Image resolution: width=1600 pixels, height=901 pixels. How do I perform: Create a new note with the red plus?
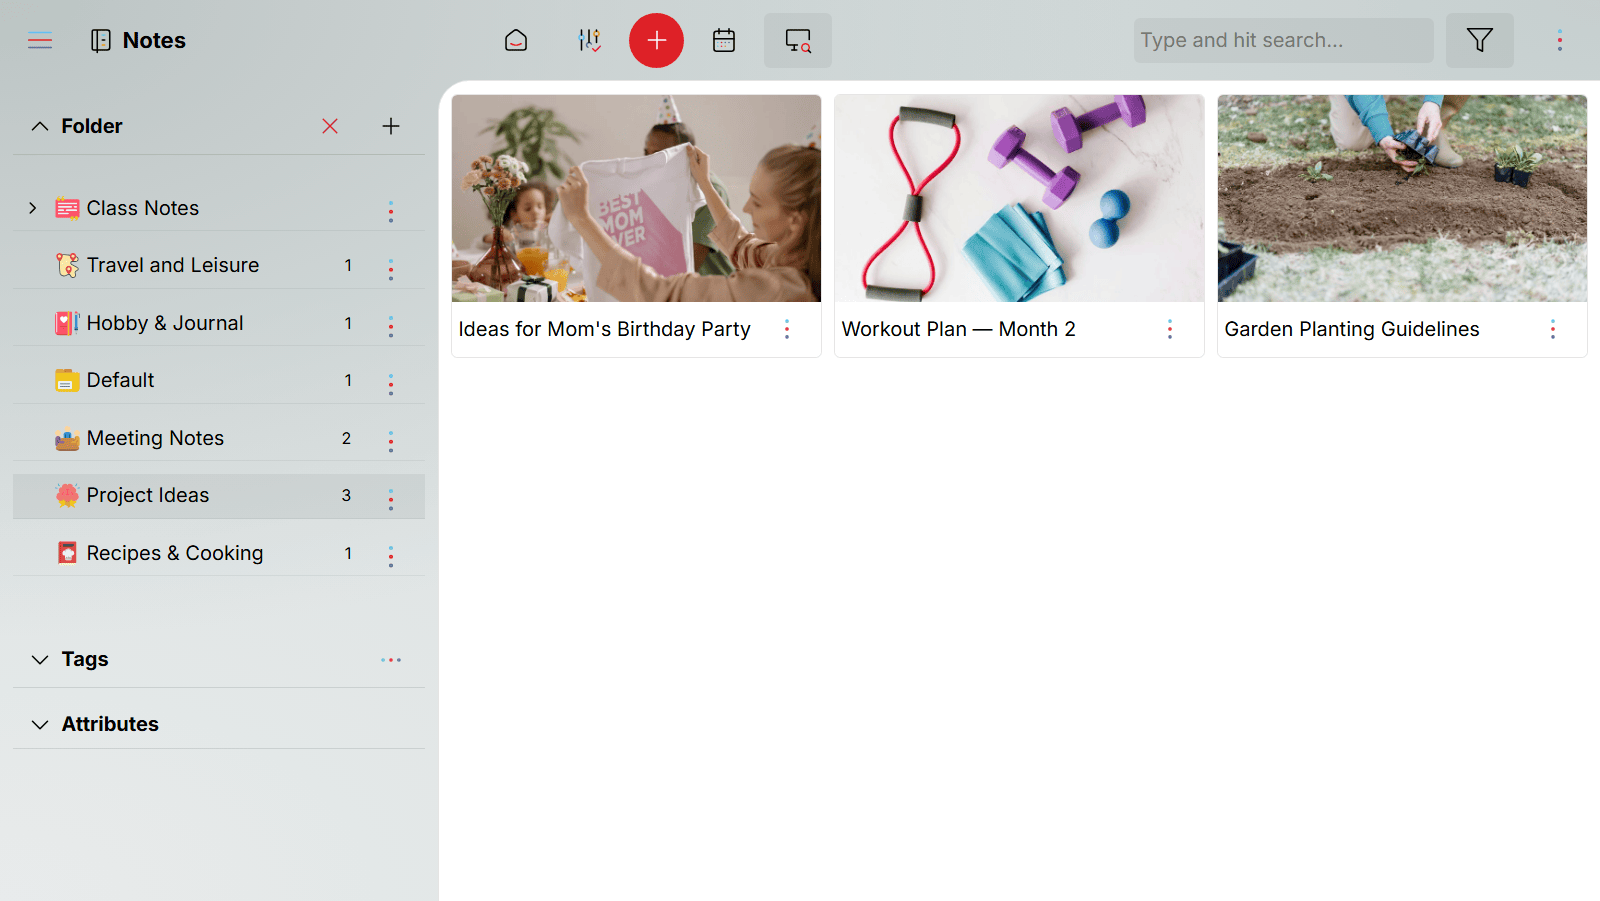tap(656, 40)
